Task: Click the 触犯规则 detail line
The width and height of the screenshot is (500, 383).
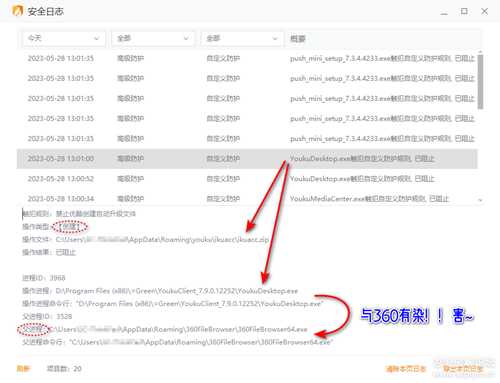Action: click(x=79, y=214)
